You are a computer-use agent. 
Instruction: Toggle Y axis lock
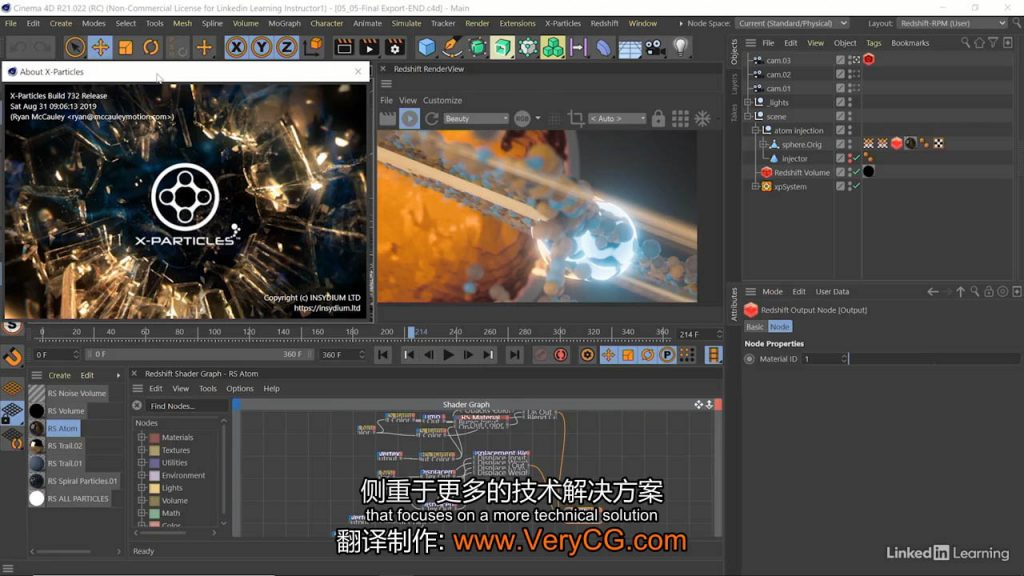[x=261, y=47]
